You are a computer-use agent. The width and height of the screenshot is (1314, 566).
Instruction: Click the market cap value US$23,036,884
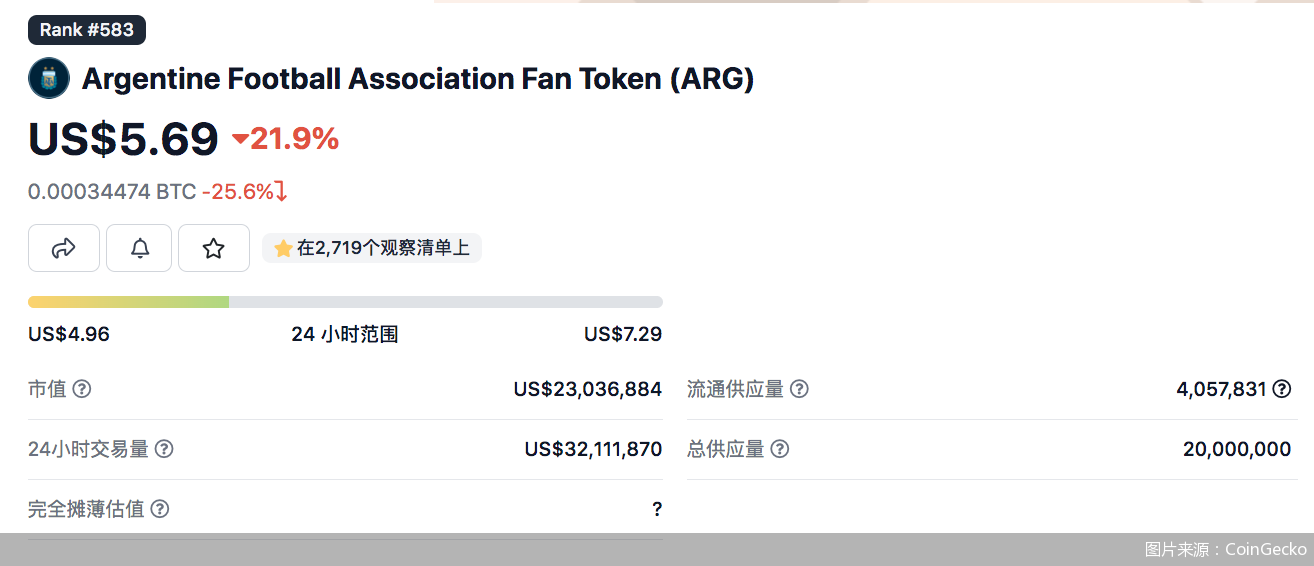pos(587,389)
